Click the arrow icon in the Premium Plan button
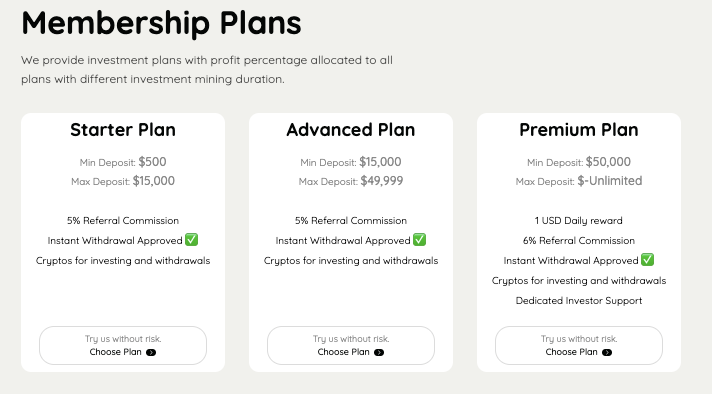Screen dimensions: 712x394 point(607,353)
